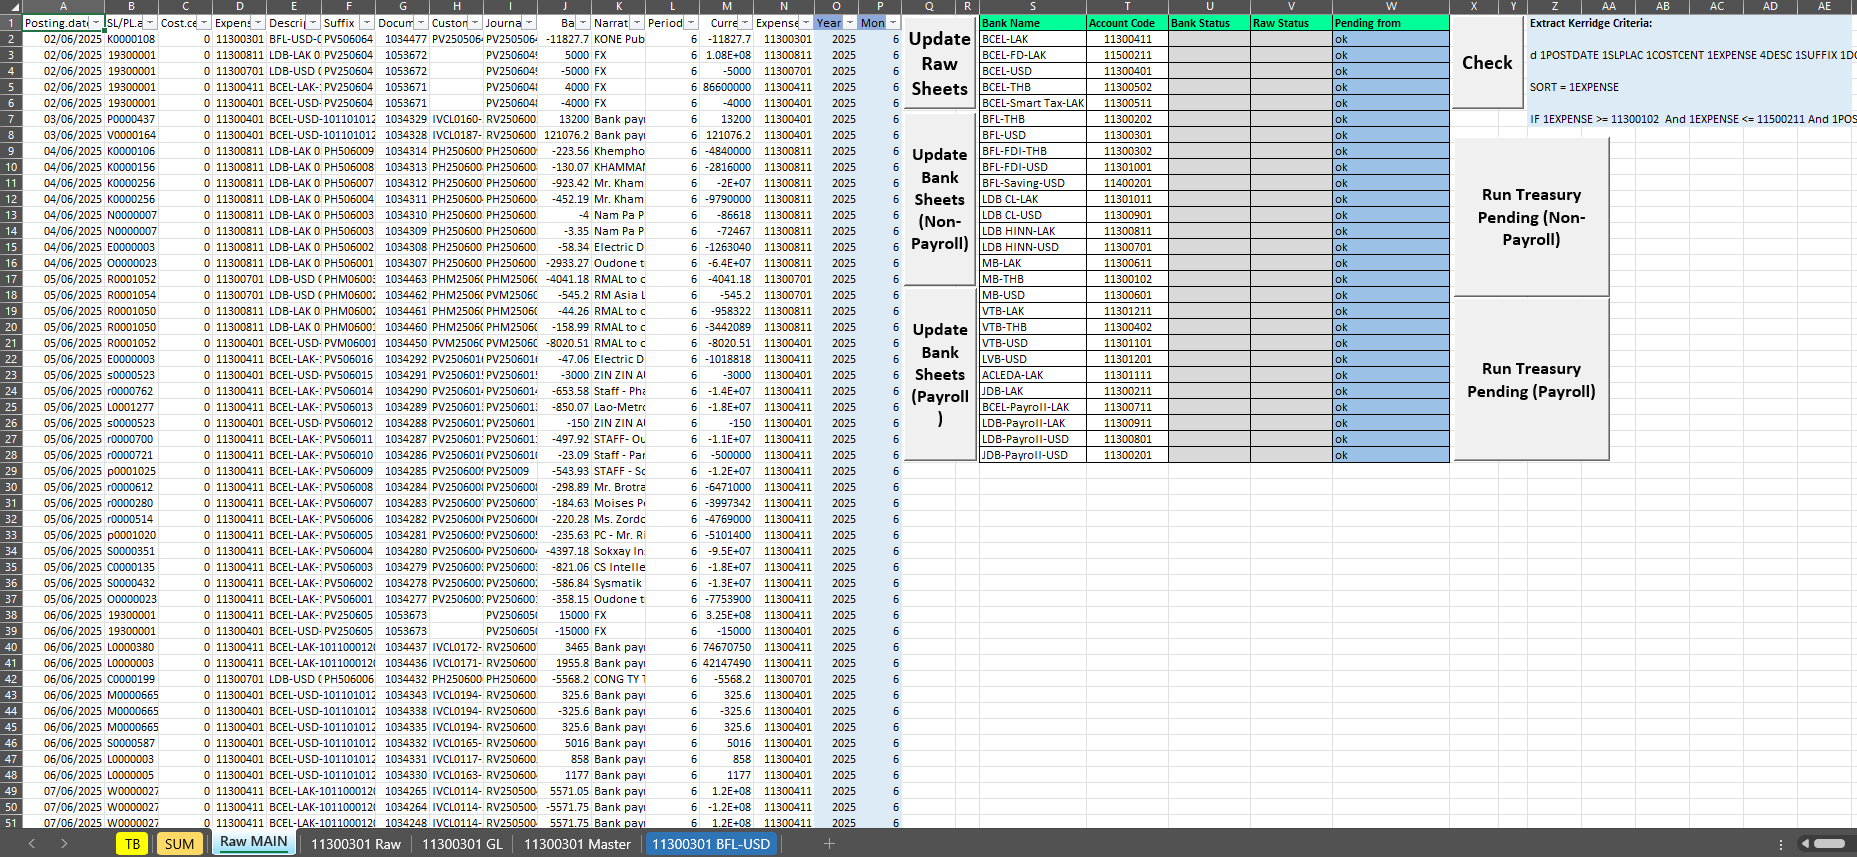Open the Narrat column filter dropdown

coord(637,22)
